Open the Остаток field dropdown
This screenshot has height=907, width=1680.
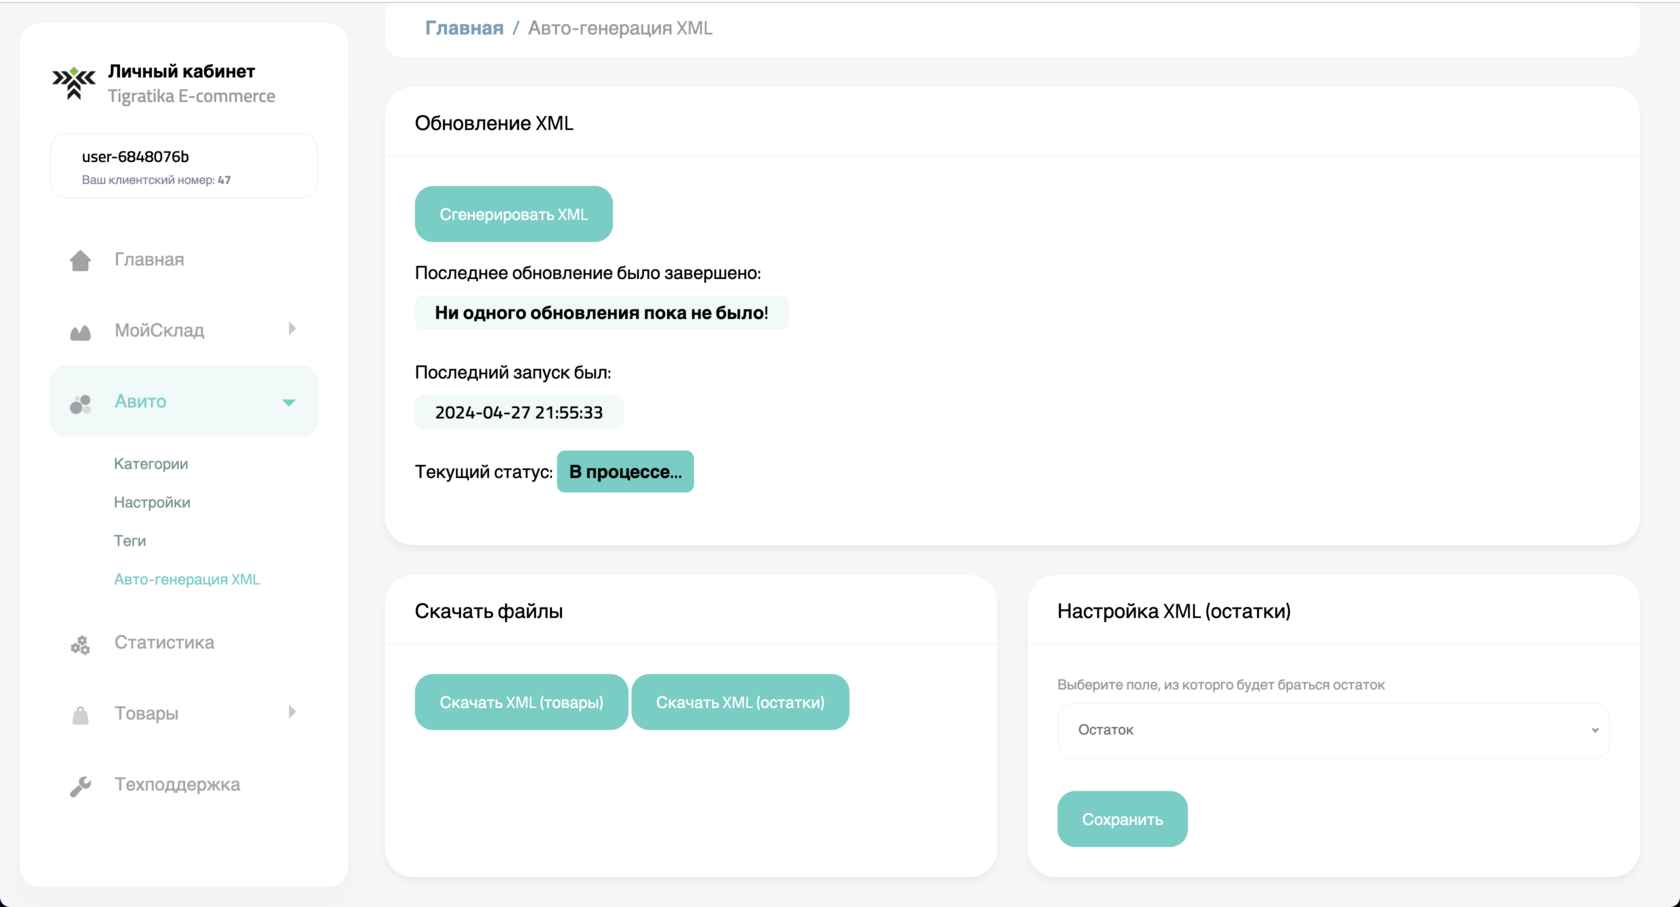tap(1333, 730)
